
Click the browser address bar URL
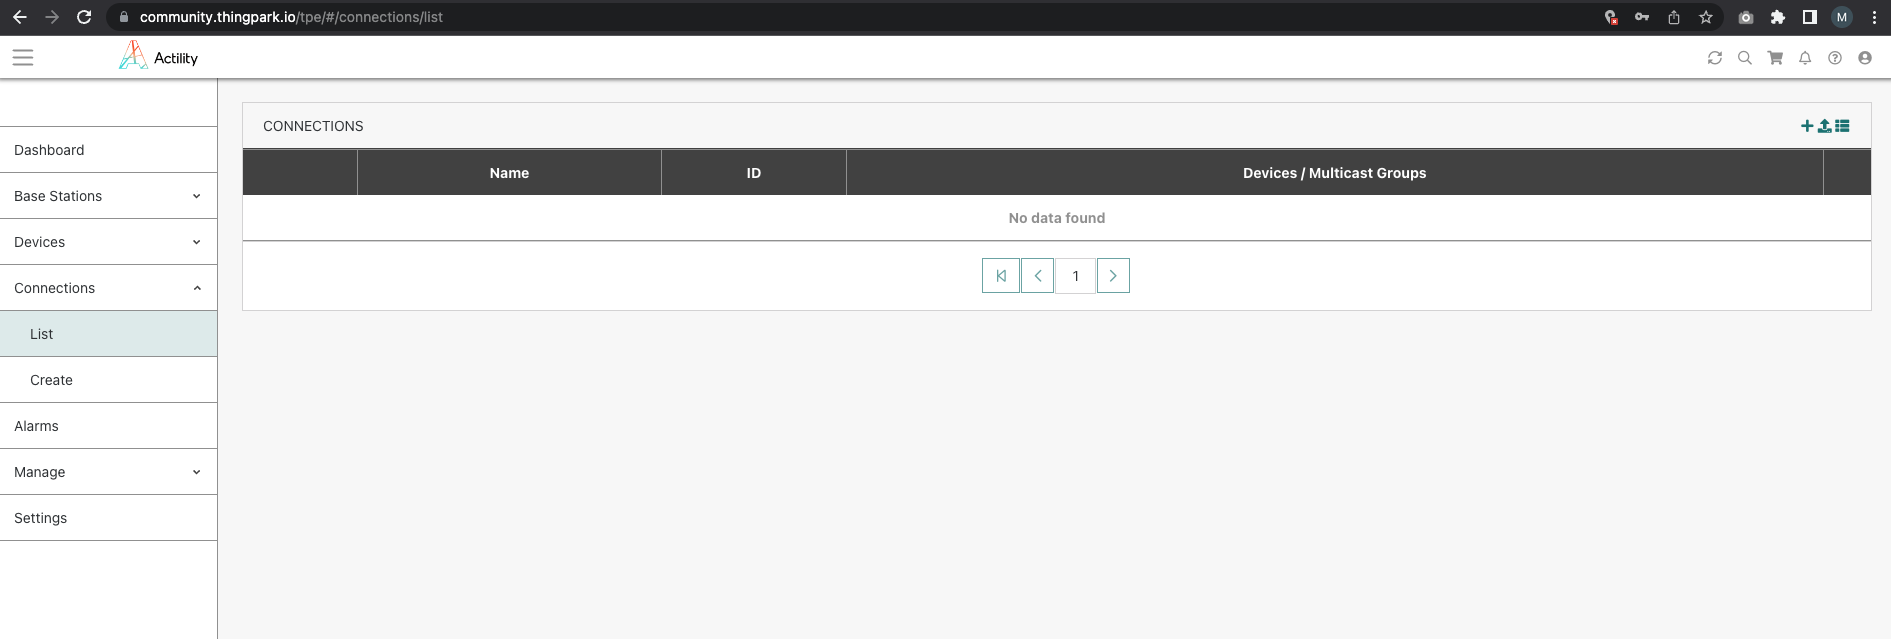[x=291, y=17]
